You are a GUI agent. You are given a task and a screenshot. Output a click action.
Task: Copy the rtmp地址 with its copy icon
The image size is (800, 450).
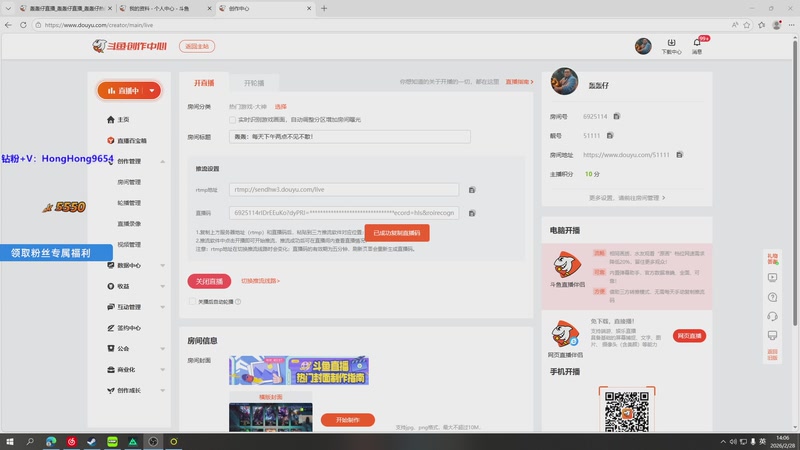[472, 189]
